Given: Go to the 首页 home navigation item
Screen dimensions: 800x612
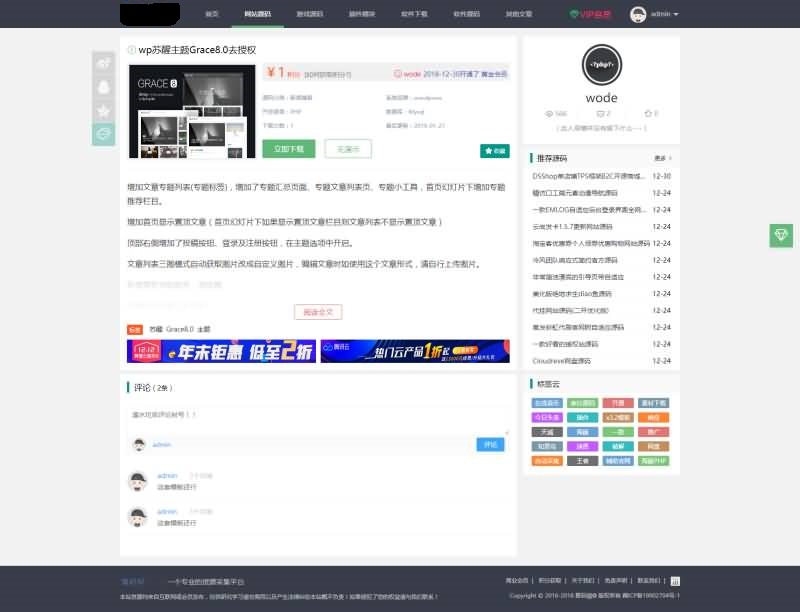Looking at the screenshot, I should (x=212, y=14).
